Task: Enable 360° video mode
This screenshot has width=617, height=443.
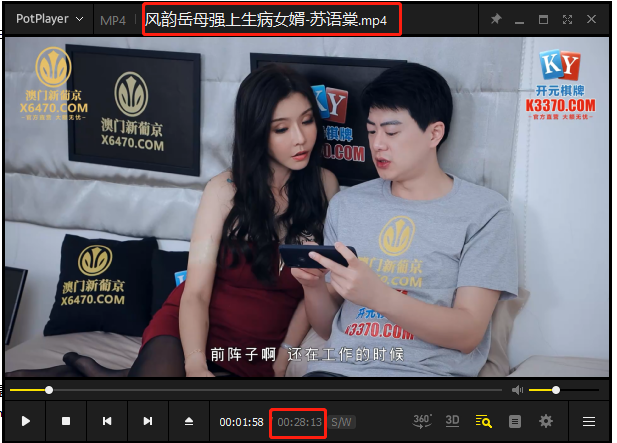Action: tap(422, 421)
